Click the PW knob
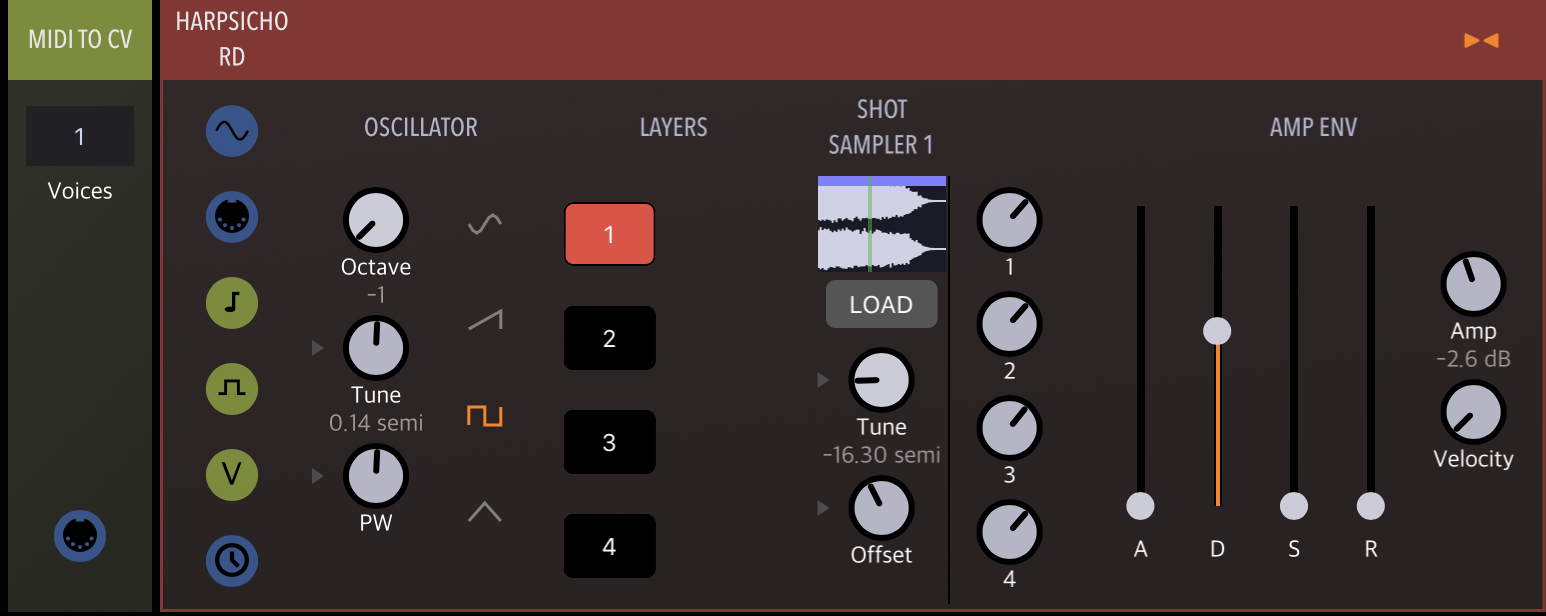Screen dimensions: 1546x616 pyautogui.click(x=376, y=476)
